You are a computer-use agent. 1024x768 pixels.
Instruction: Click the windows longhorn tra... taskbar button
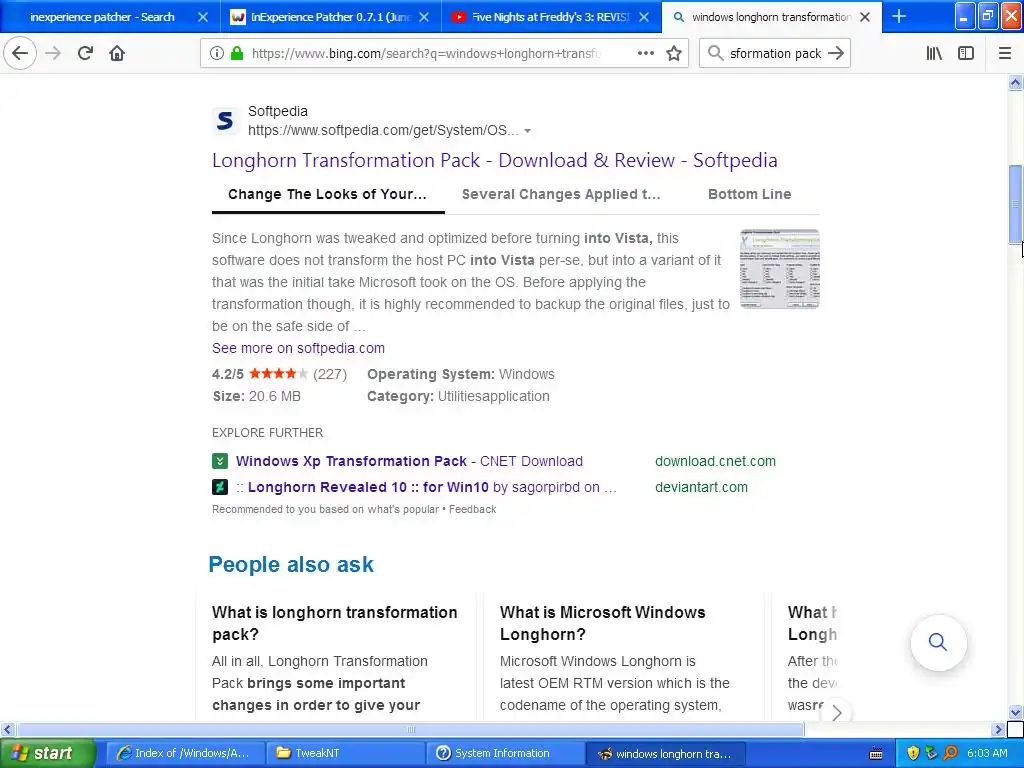665,754
